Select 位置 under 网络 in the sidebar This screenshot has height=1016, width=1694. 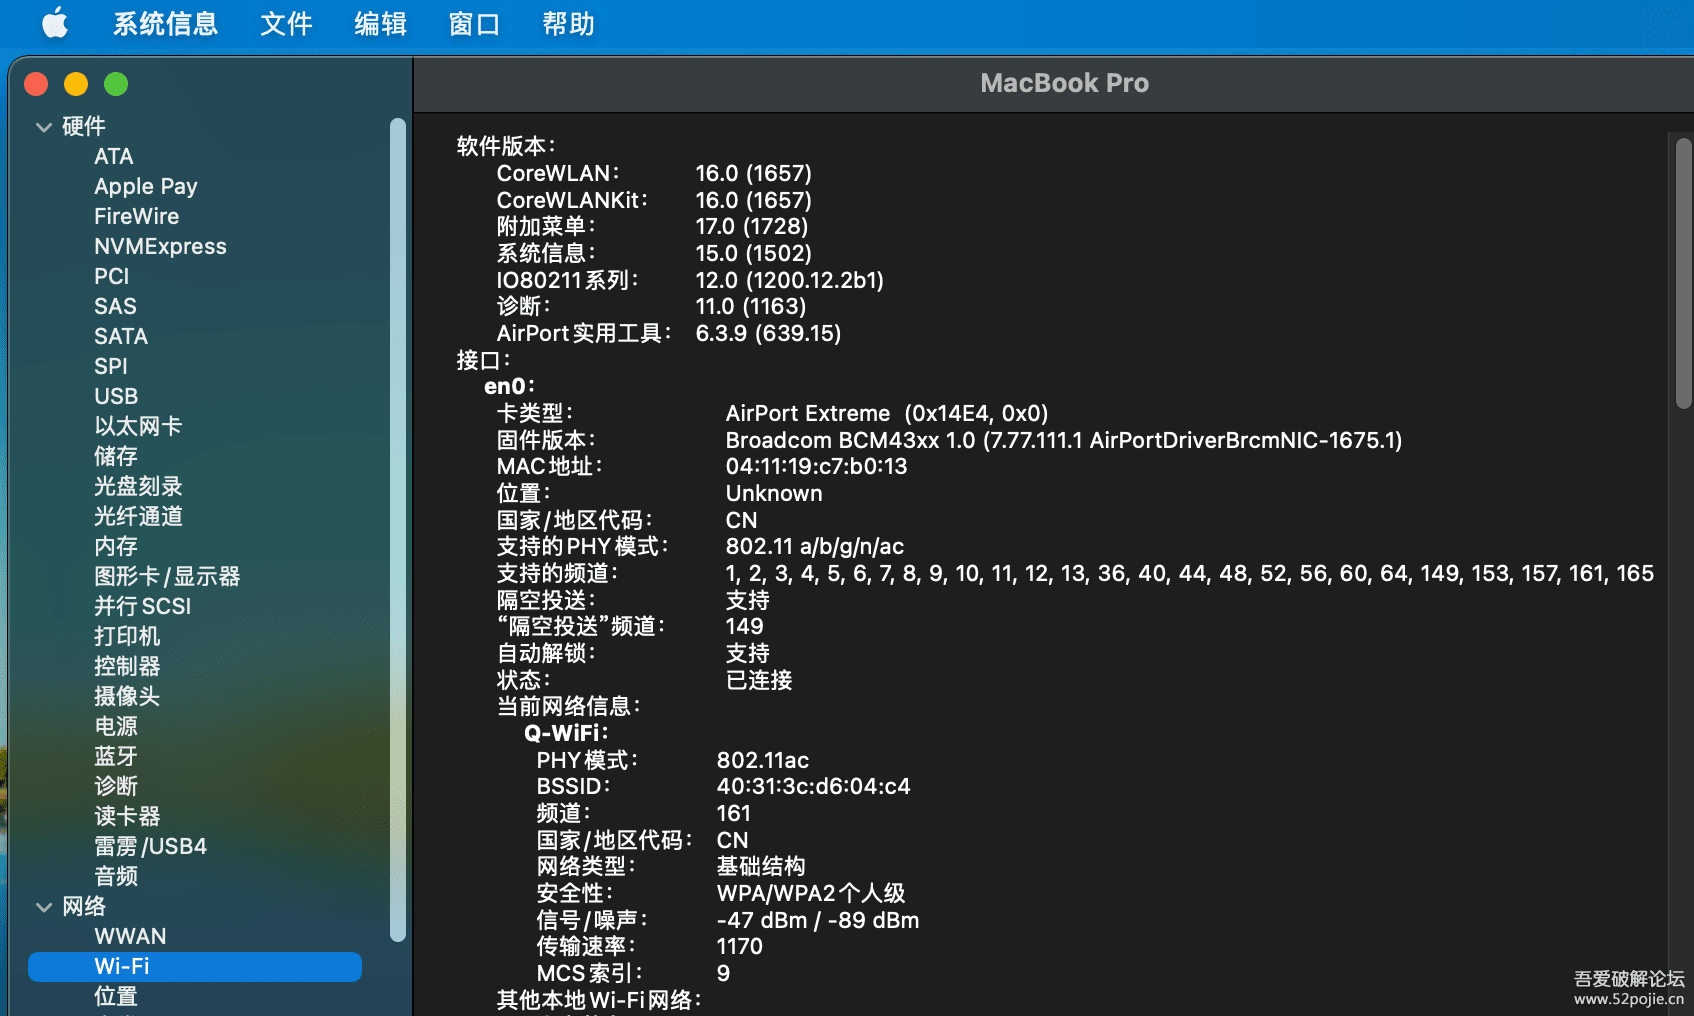(116, 997)
